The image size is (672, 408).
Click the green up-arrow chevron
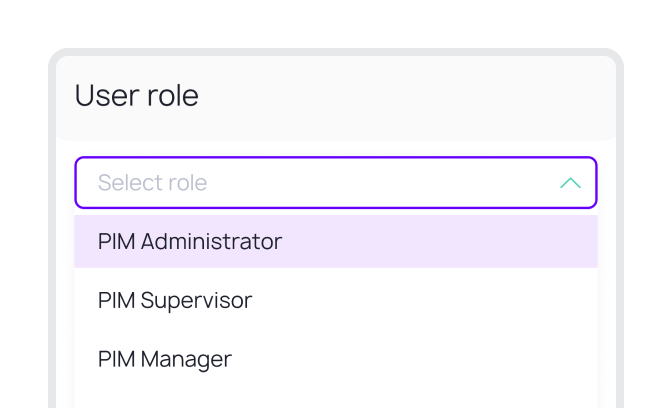(570, 183)
